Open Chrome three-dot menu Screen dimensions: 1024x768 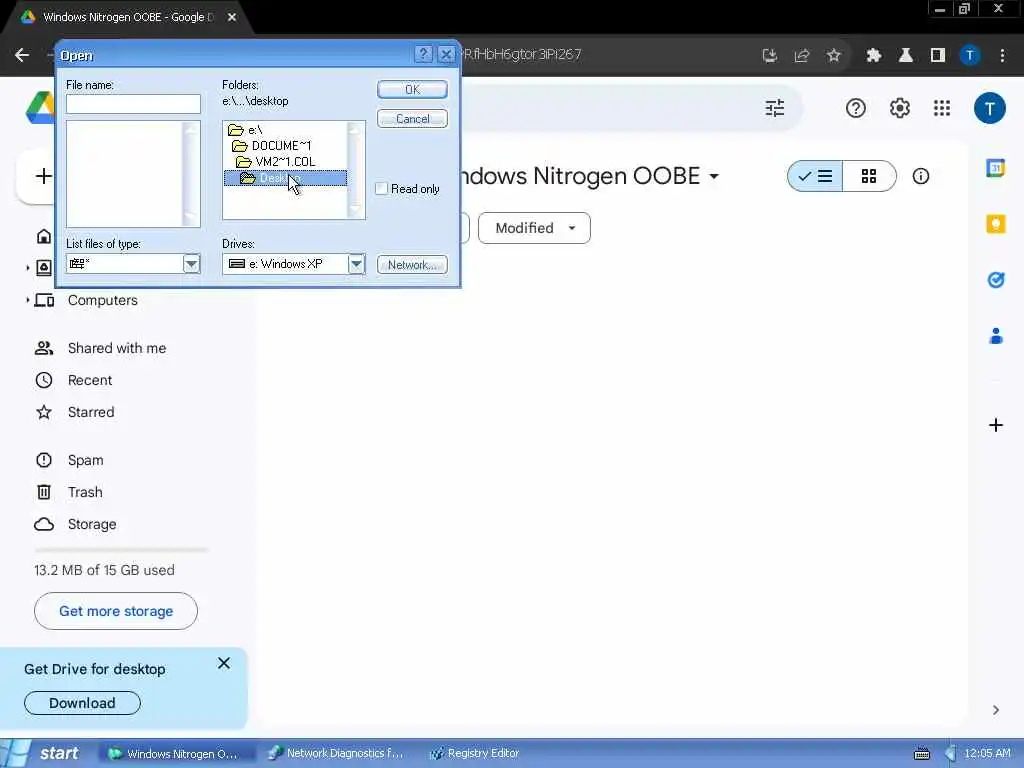pos(1002,56)
